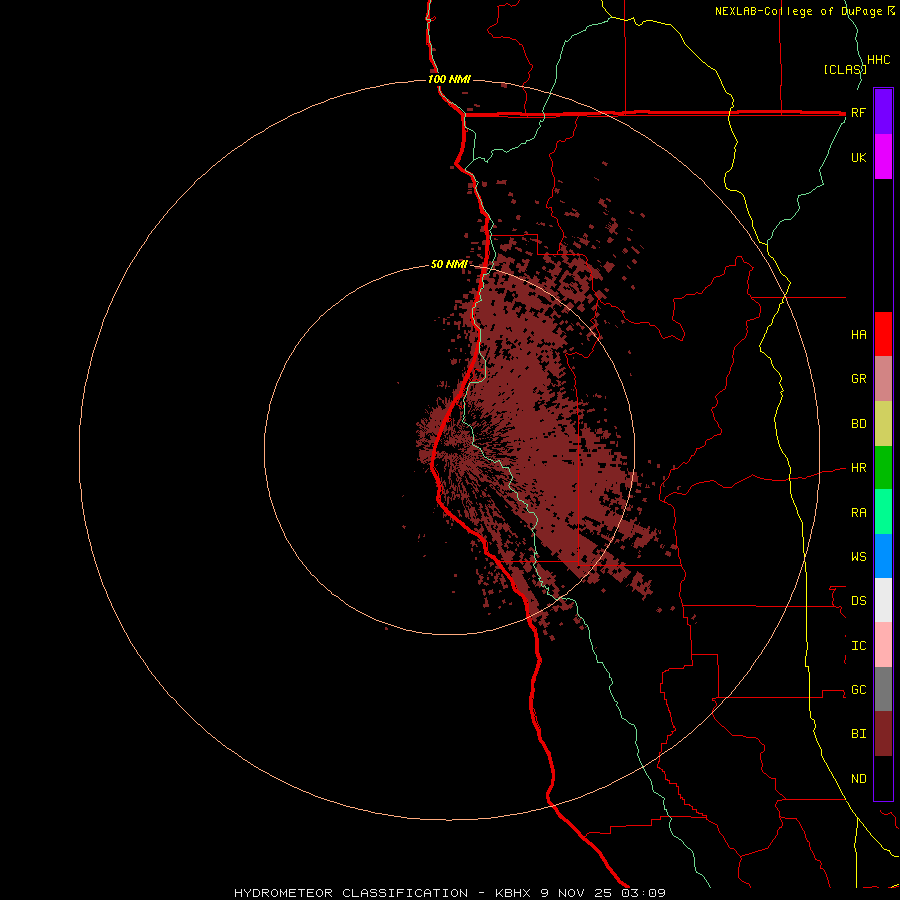Click the IC legend label
Screen dimensions: 900x900
(858, 646)
